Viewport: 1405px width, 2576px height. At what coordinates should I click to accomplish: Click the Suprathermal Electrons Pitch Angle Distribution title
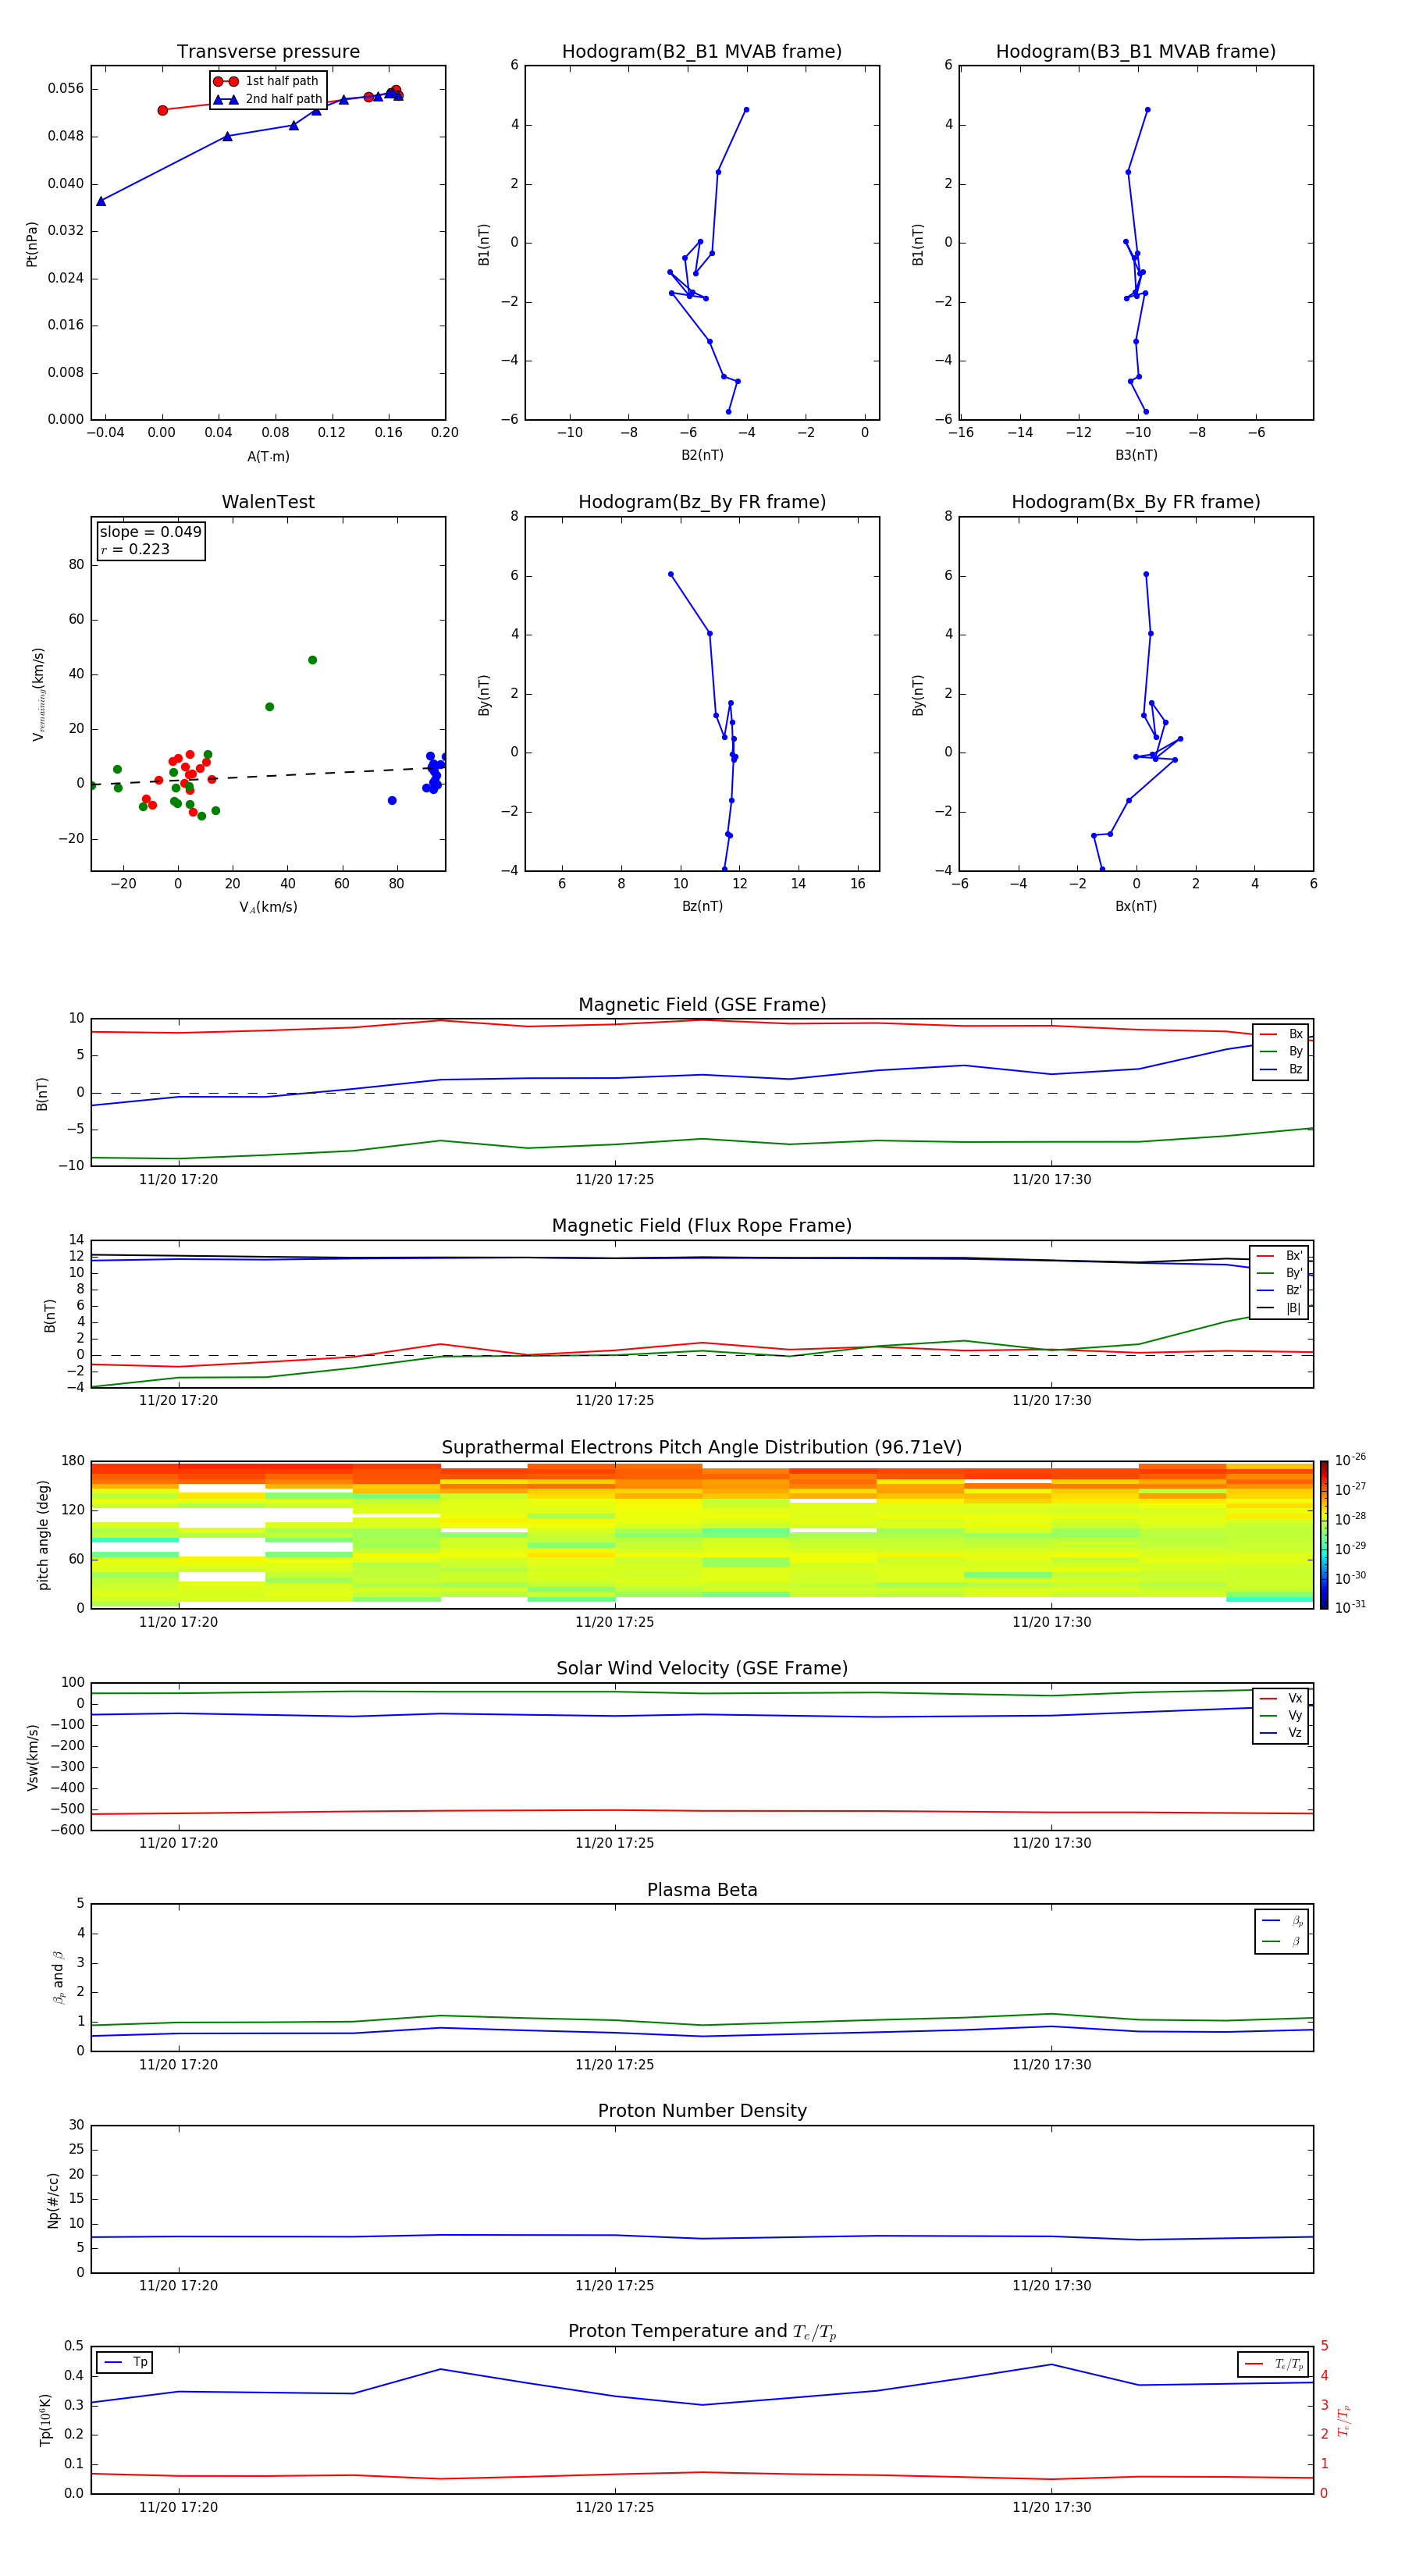[702, 1448]
